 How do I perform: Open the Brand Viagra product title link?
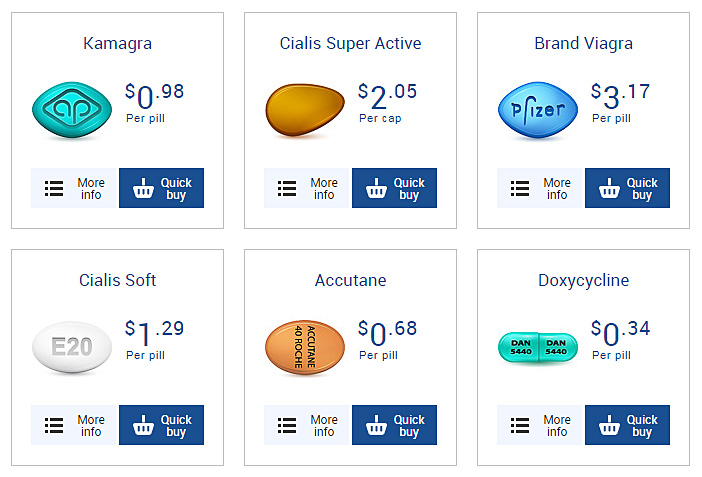tap(583, 43)
